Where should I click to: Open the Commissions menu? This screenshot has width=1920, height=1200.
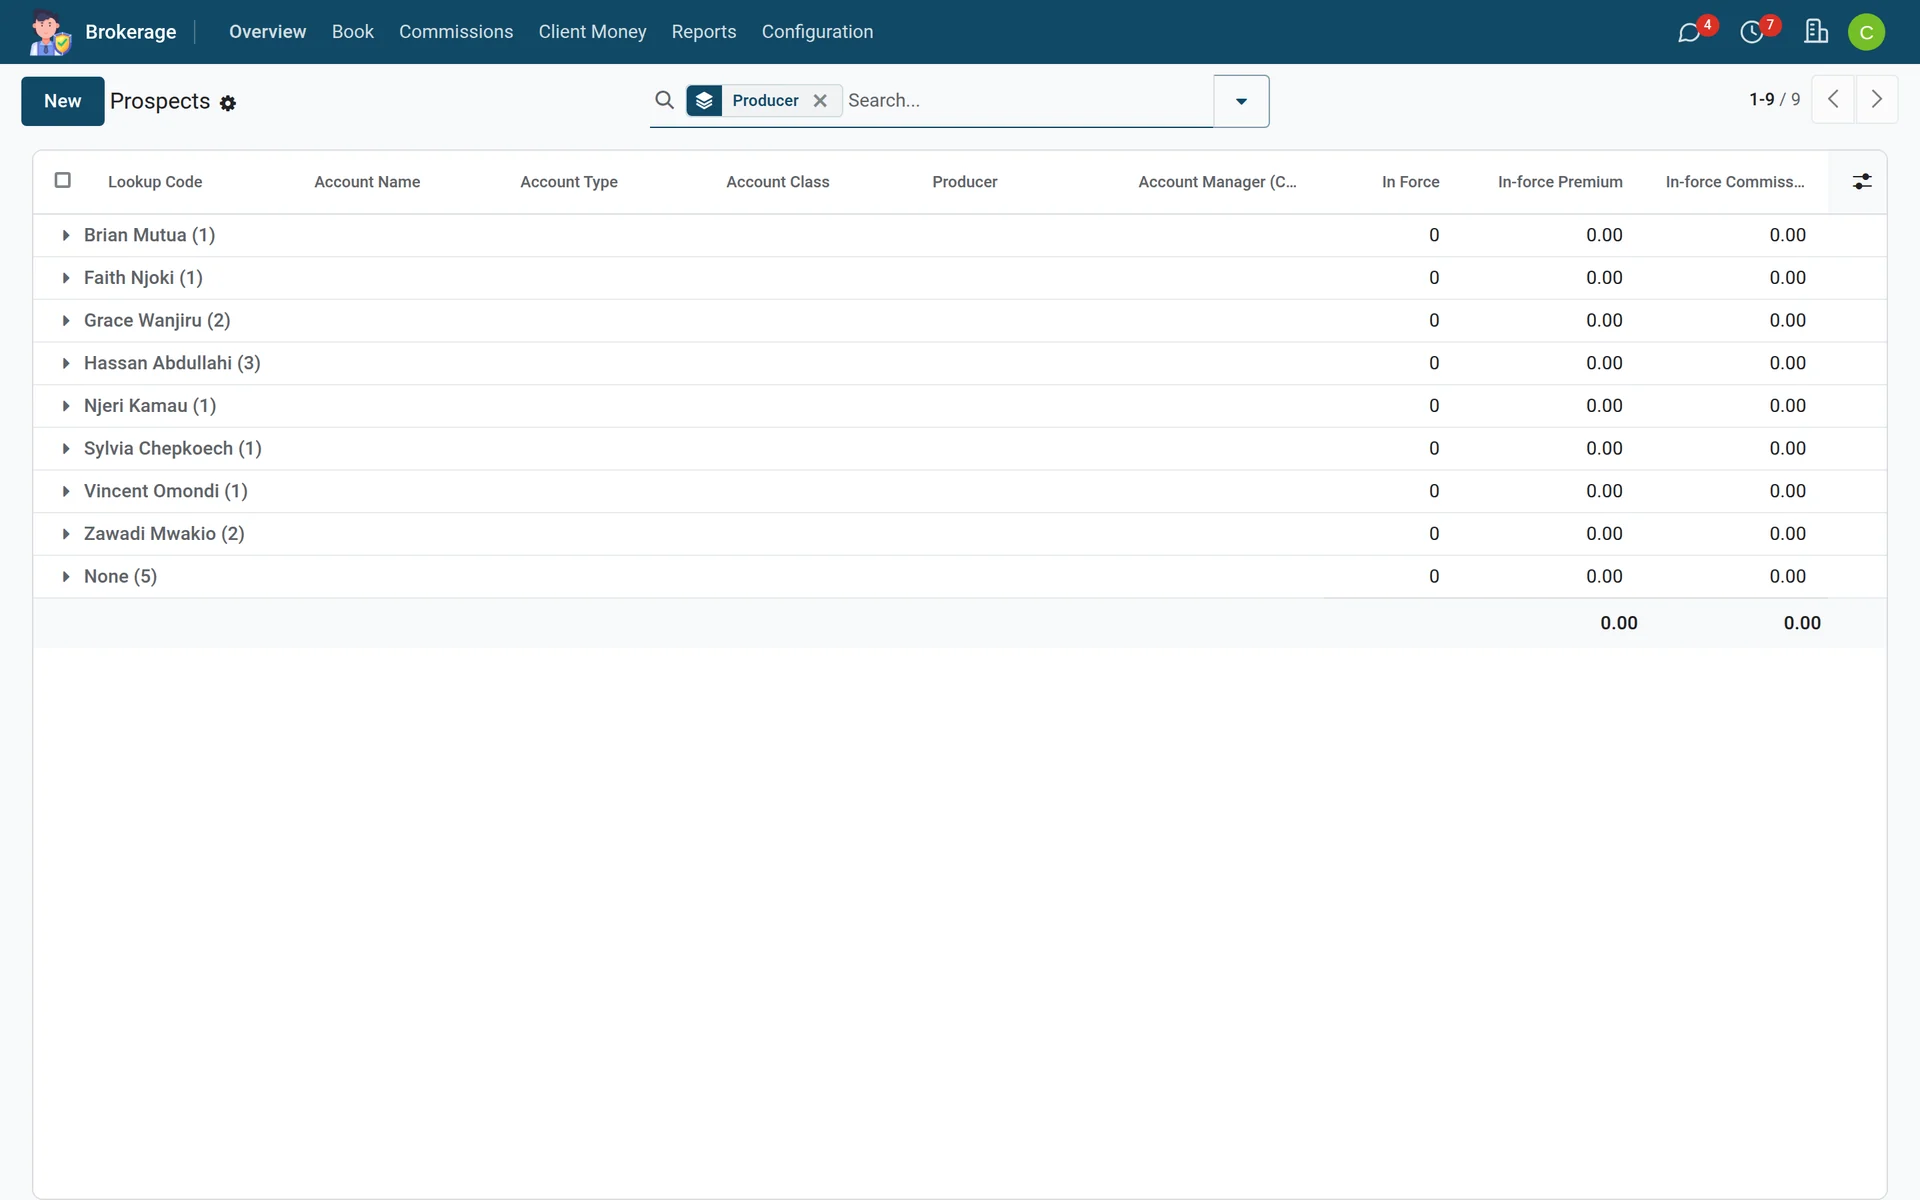tap(456, 32)
